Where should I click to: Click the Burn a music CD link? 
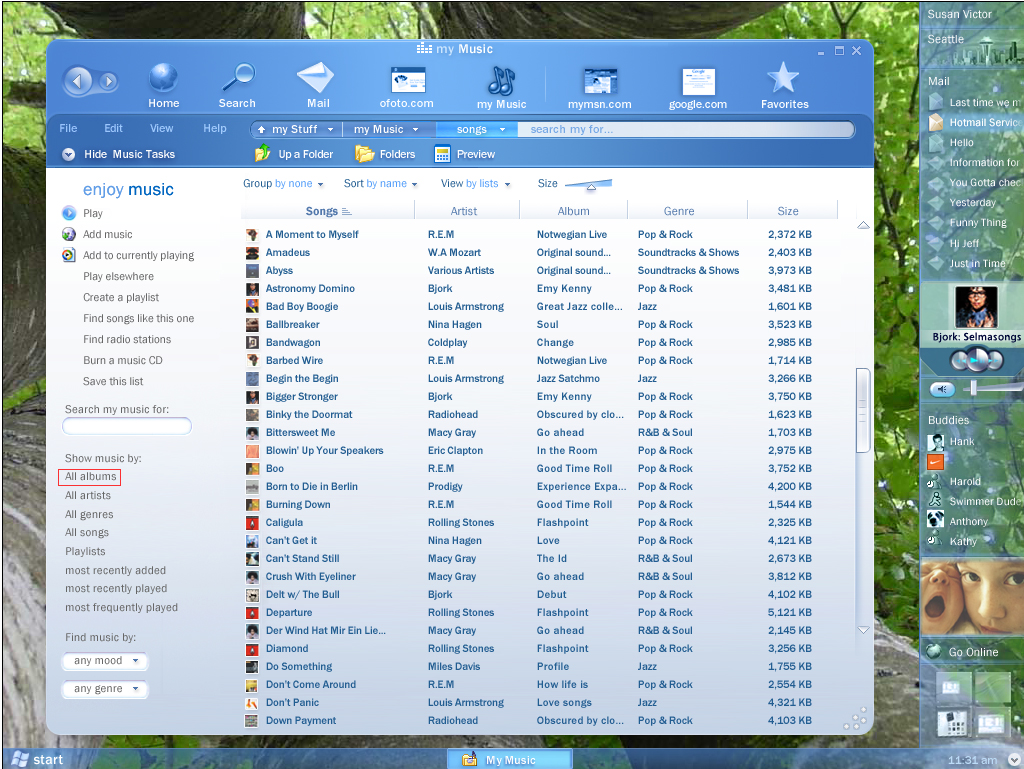coord(123,360)
